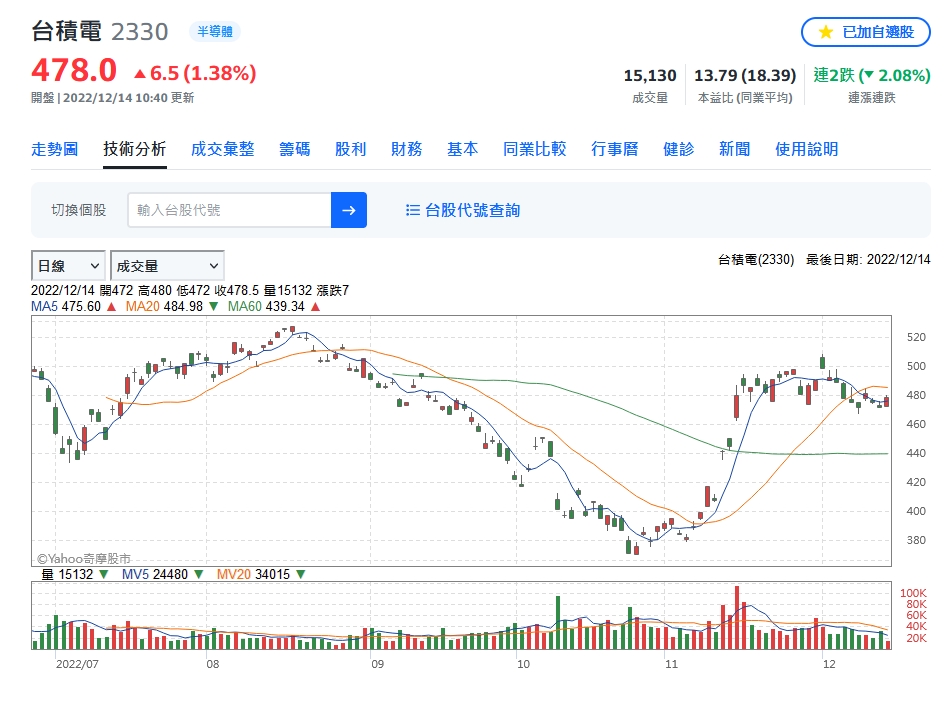Click the 09 month label on time axis
949x709 pixels.
377,664
